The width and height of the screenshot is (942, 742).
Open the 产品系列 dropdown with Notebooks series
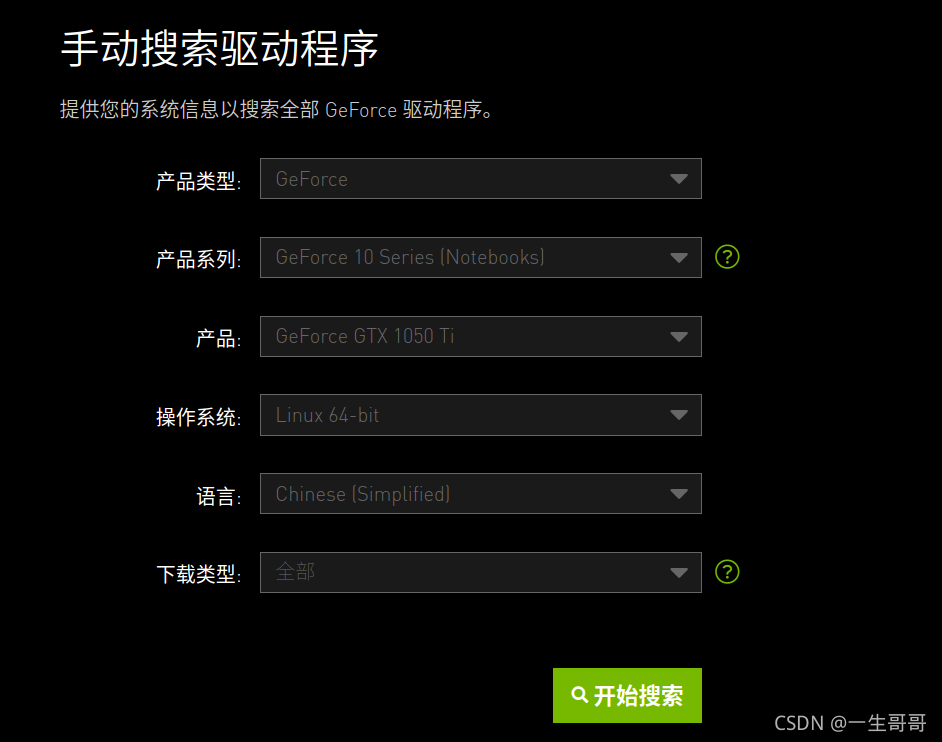[x=481, y=257]
